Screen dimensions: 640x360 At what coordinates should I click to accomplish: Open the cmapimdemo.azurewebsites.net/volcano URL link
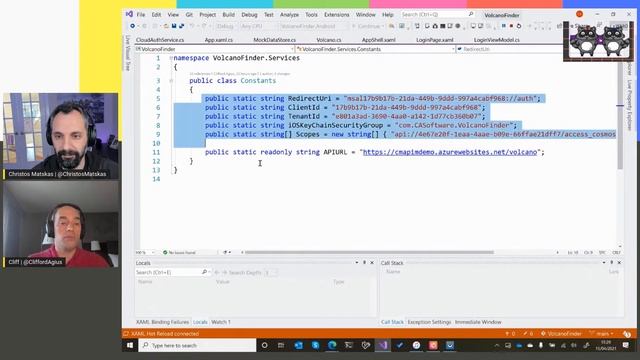pos(450,152)
